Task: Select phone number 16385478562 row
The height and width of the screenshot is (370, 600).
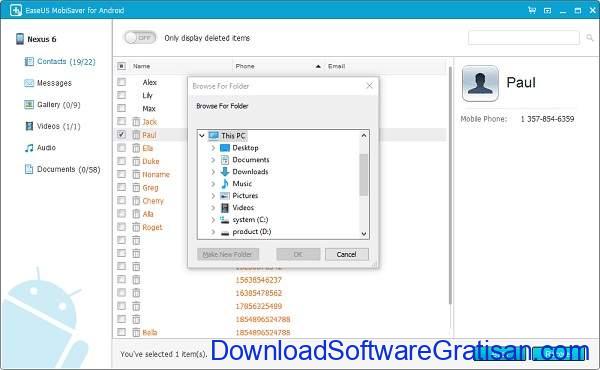Action: (x=259, y=293)
